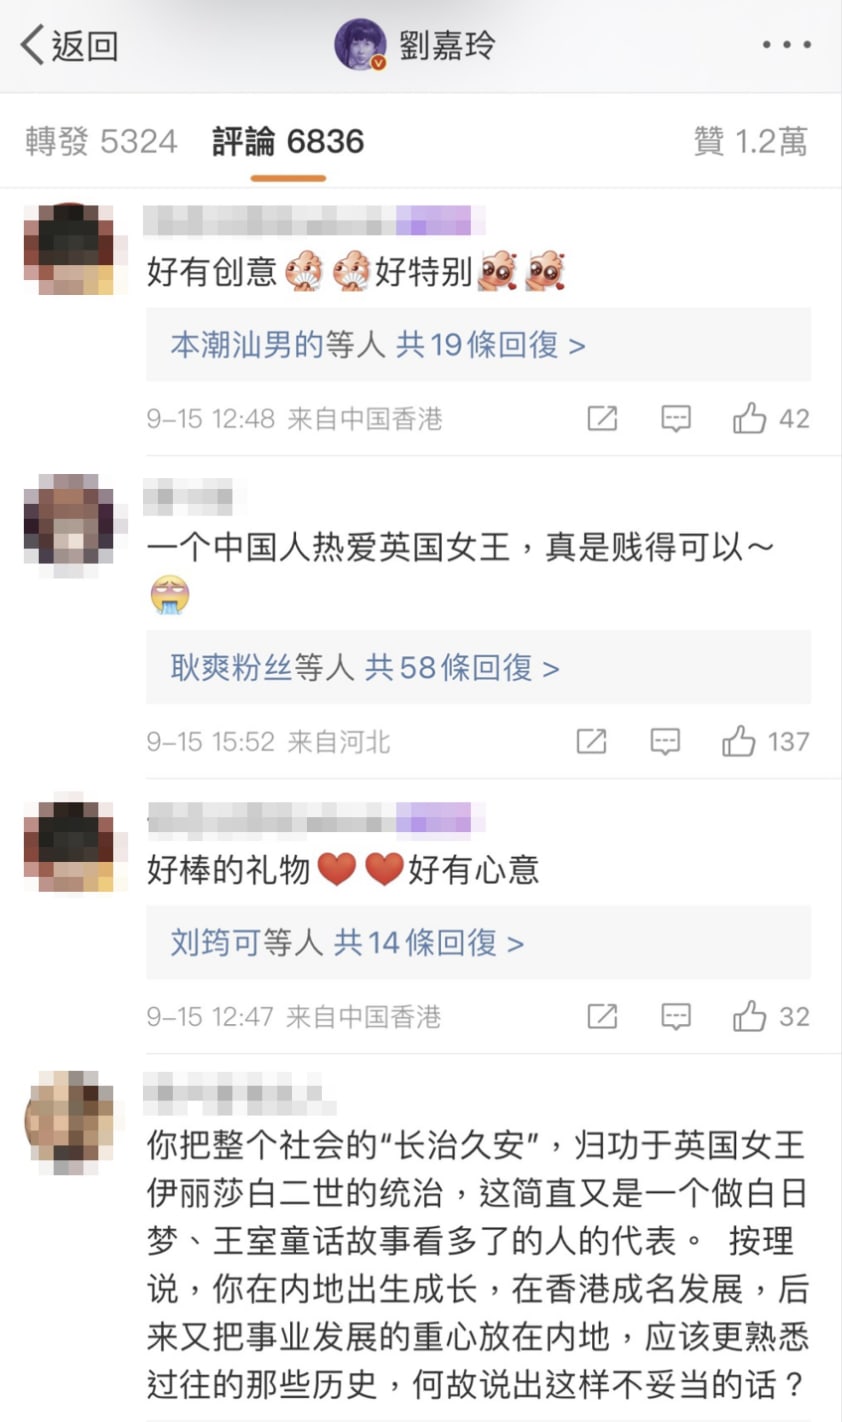The height and width of the screenshot is (1422, 842).
Task: Reply to the 好有创意 comment via bubble icon
Action: pos(676,418)
